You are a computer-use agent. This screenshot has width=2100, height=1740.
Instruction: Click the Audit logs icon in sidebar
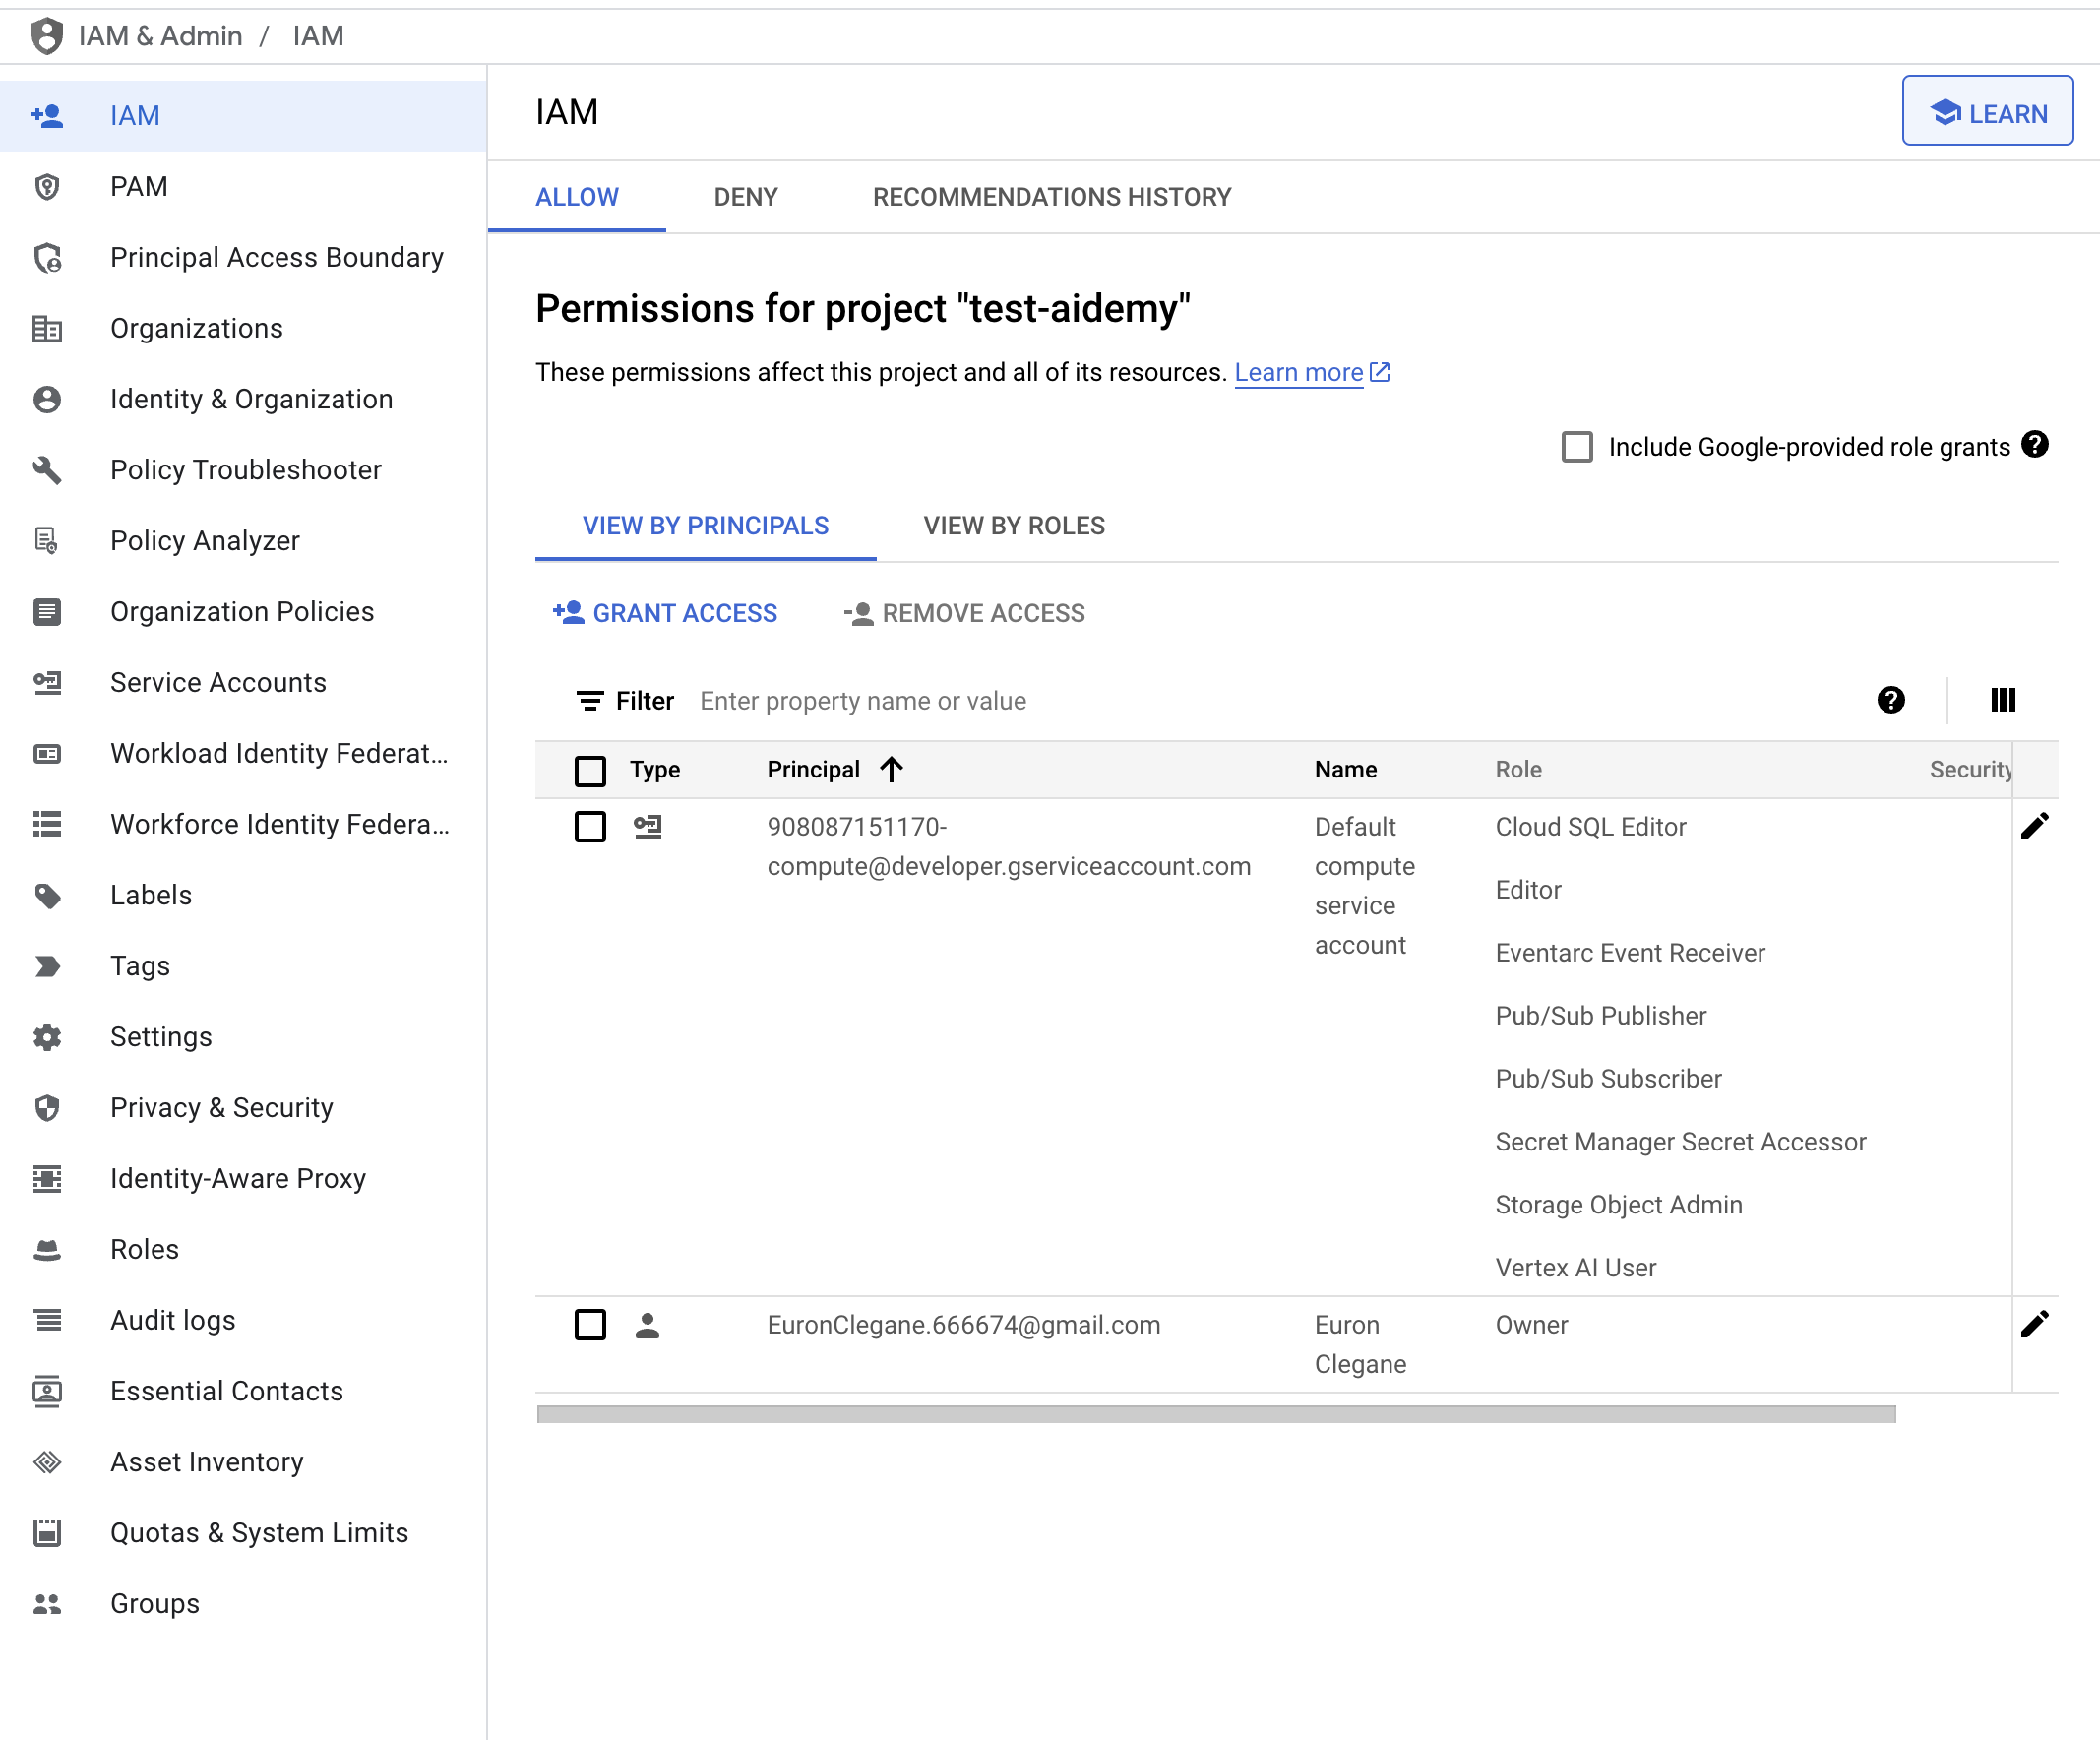pos(47,1320)
